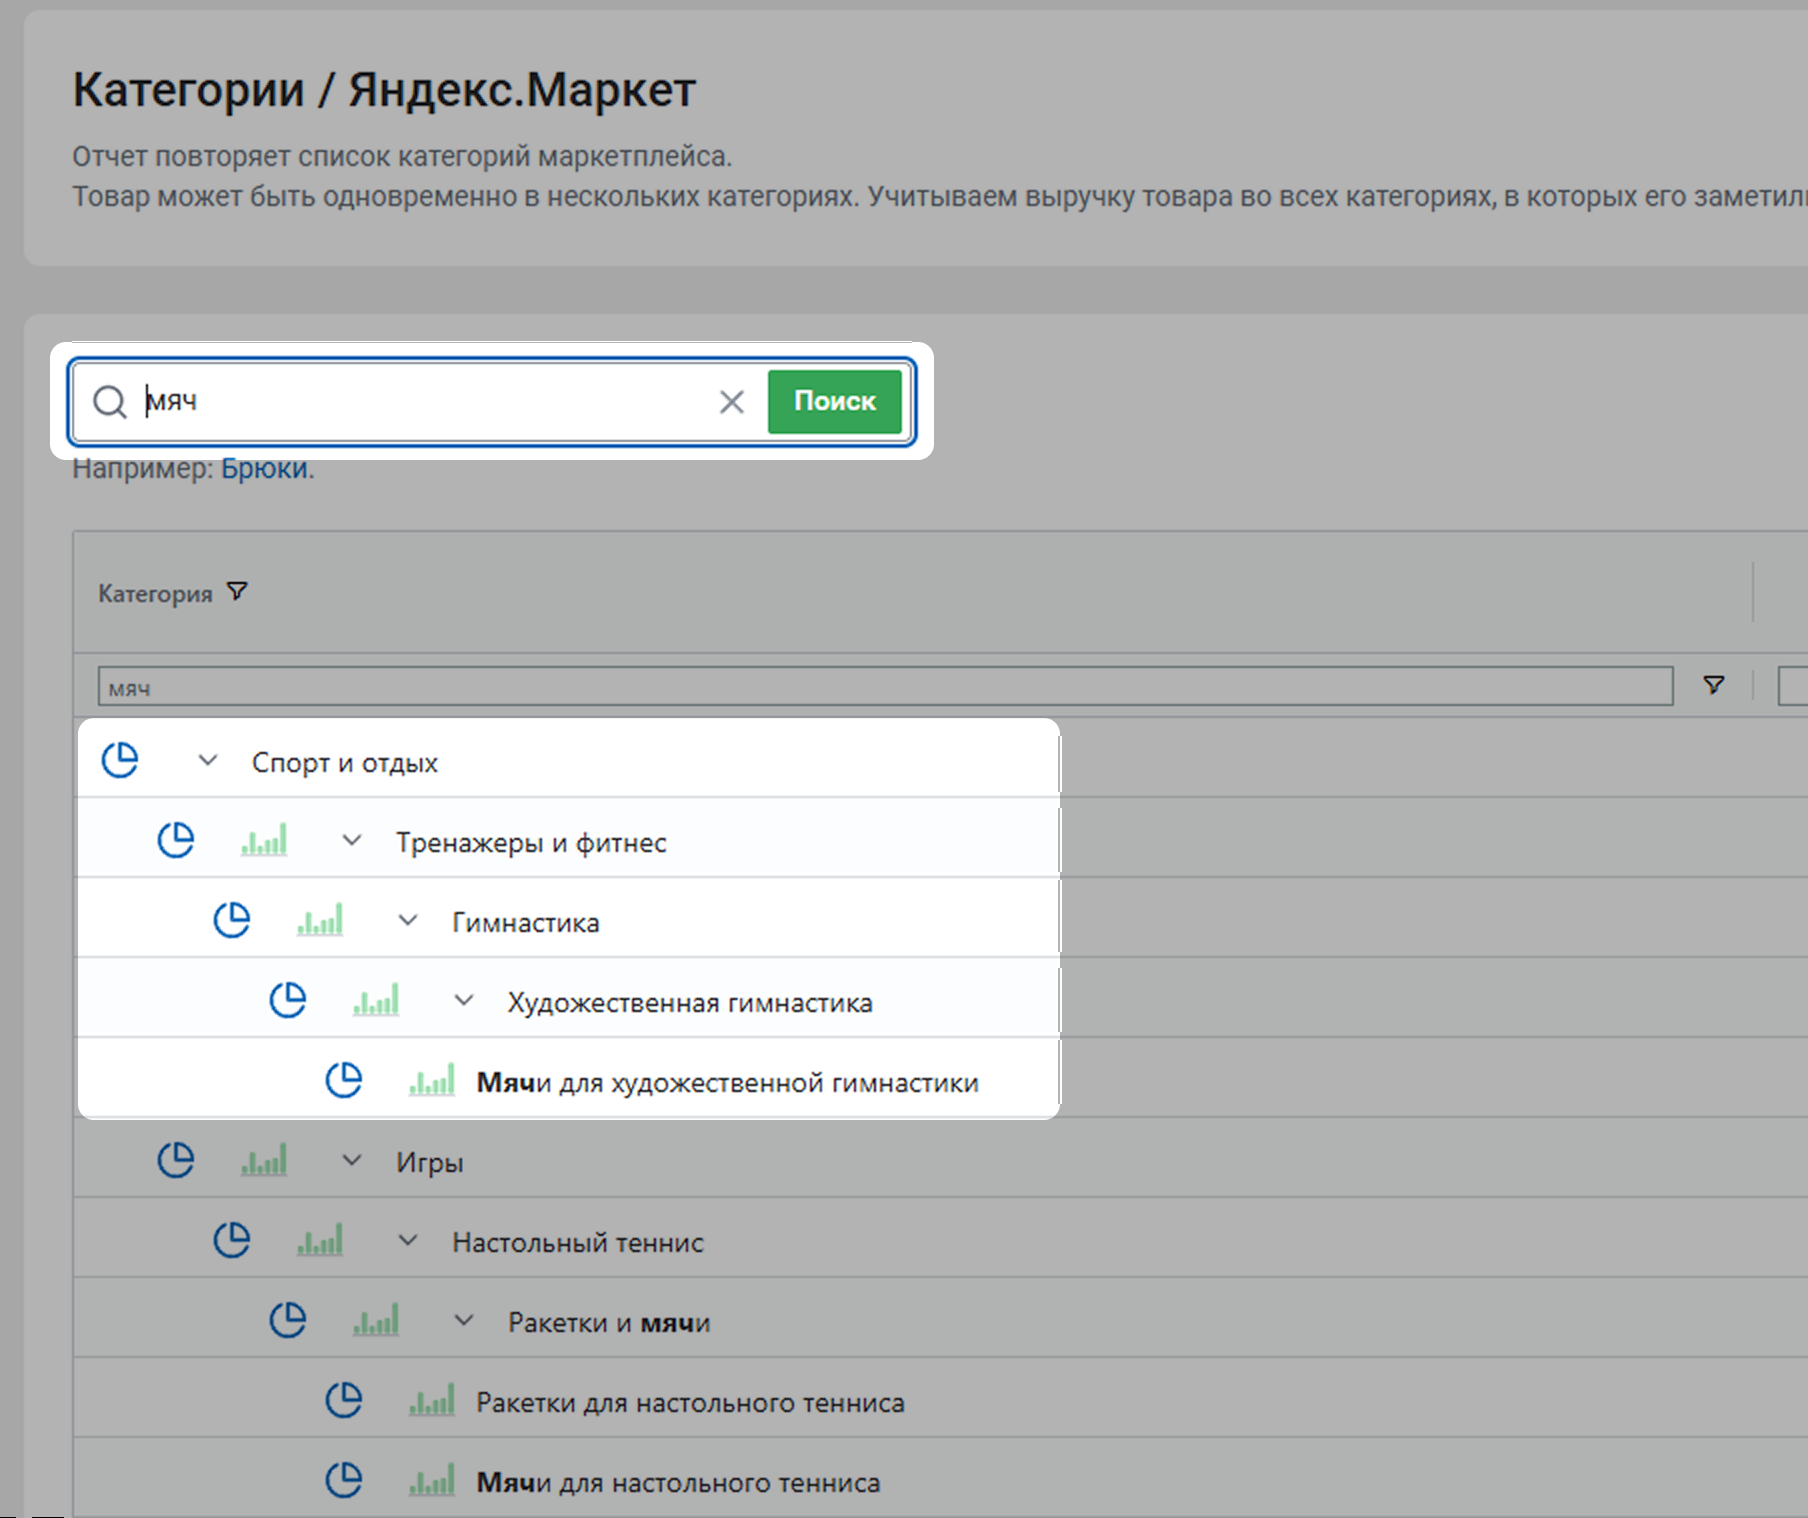The width and height of the screenshot is (1808, 1518).
Task: Select the Художественная гимнастика row label
Action: (690, 1003)
